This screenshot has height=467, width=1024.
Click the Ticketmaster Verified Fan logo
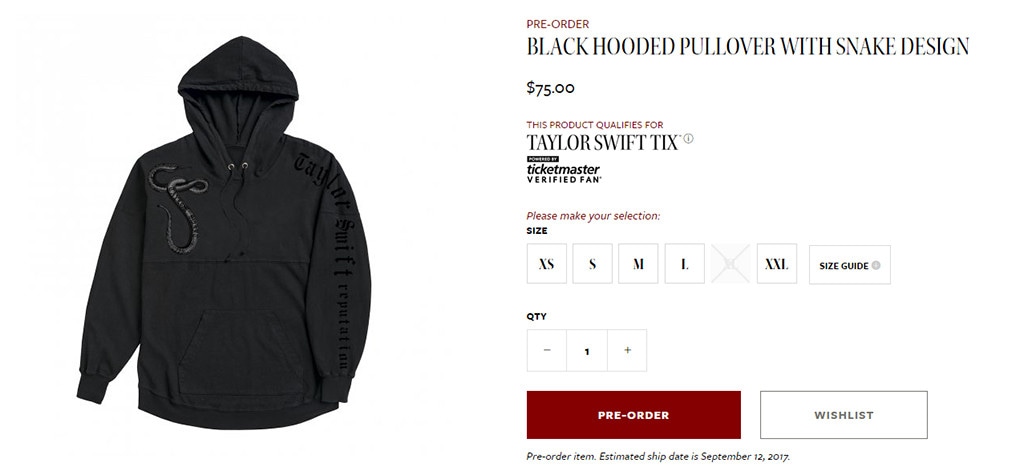(564, 170)
